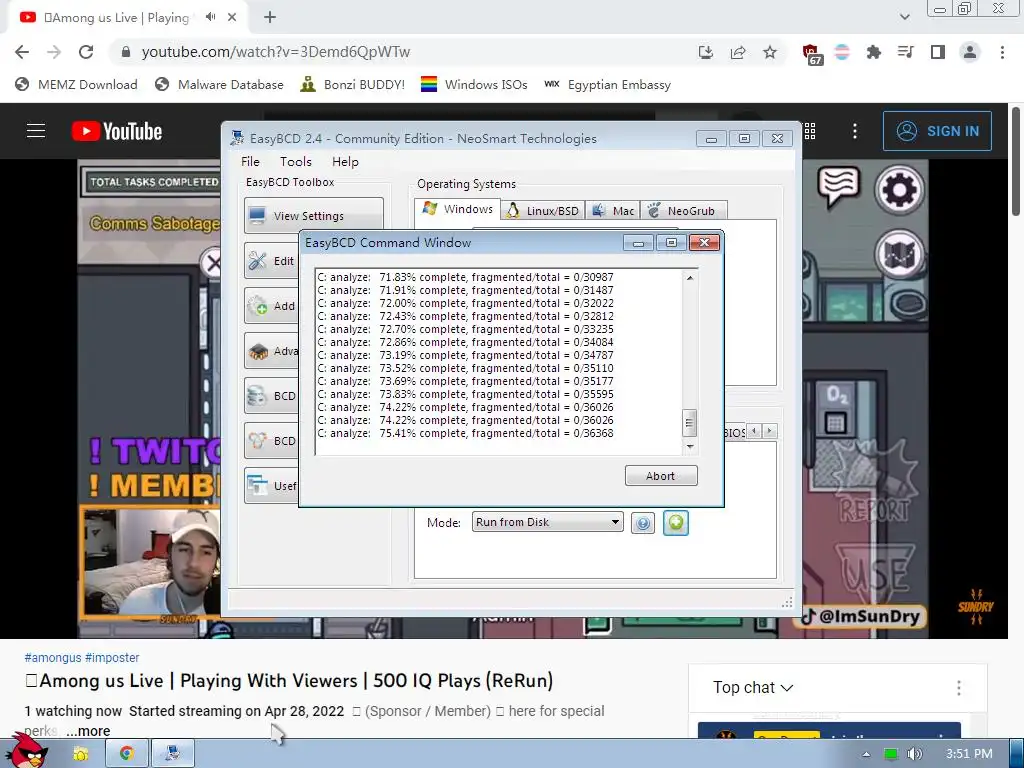Open YouTube settings three-dot menu
Image resolution: width=1024 pixels, height=768 pixels.
click(854, 131)
